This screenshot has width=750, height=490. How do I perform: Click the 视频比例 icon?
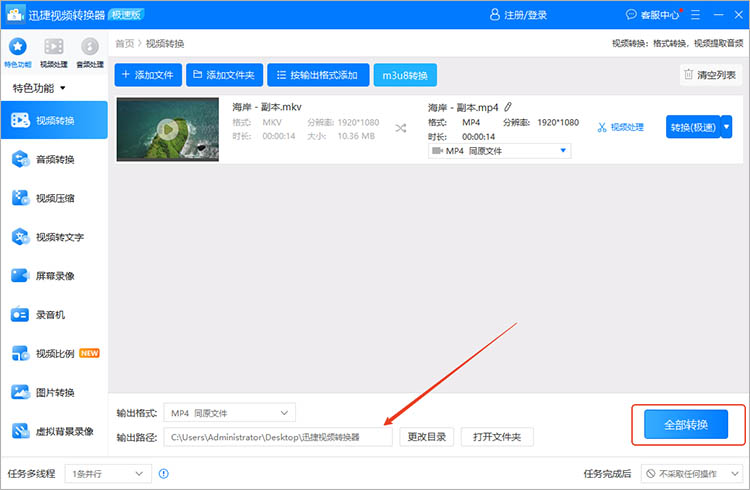tap(20, 354)
